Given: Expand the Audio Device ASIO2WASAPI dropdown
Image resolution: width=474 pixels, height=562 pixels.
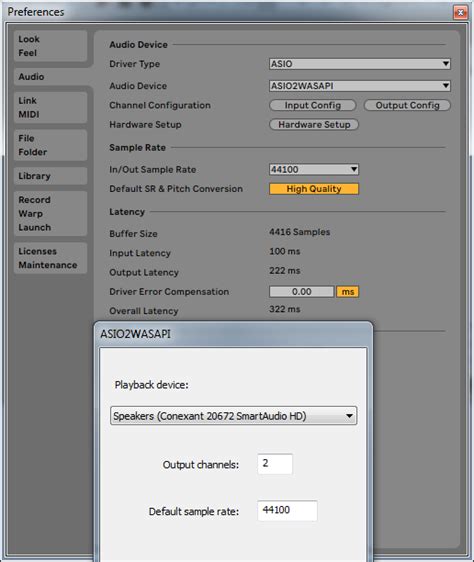Looking at the screenshot, I should click(x=360, y=86).
